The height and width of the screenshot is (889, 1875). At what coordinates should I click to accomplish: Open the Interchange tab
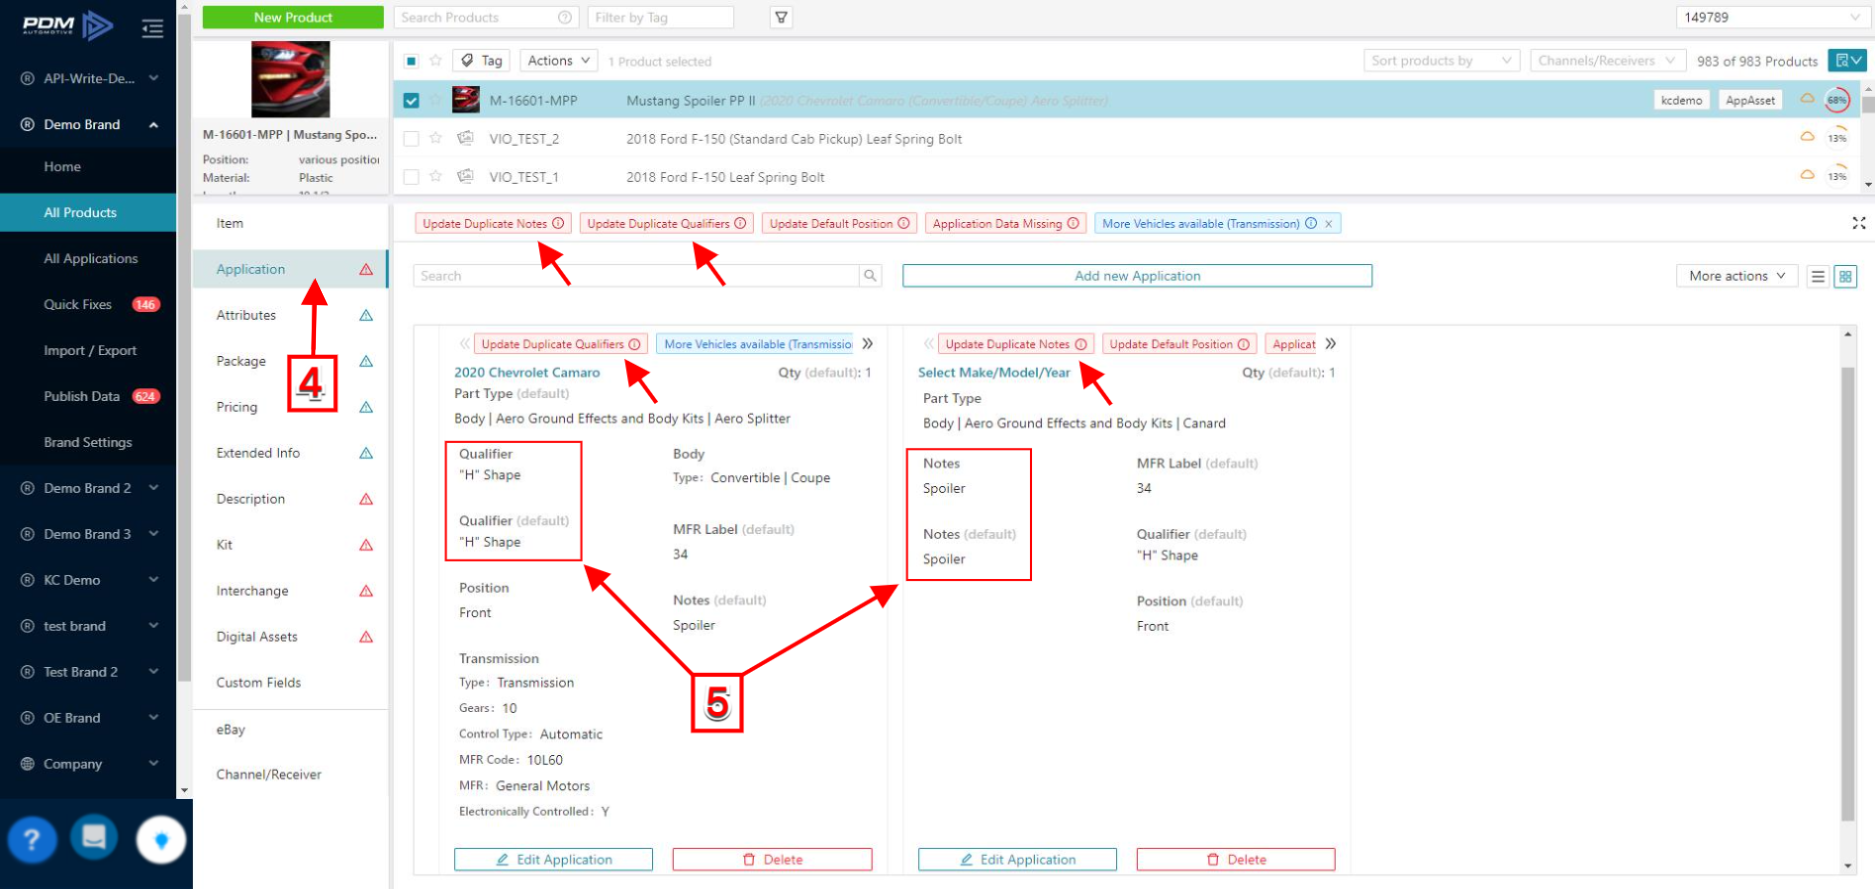point(290,591)
